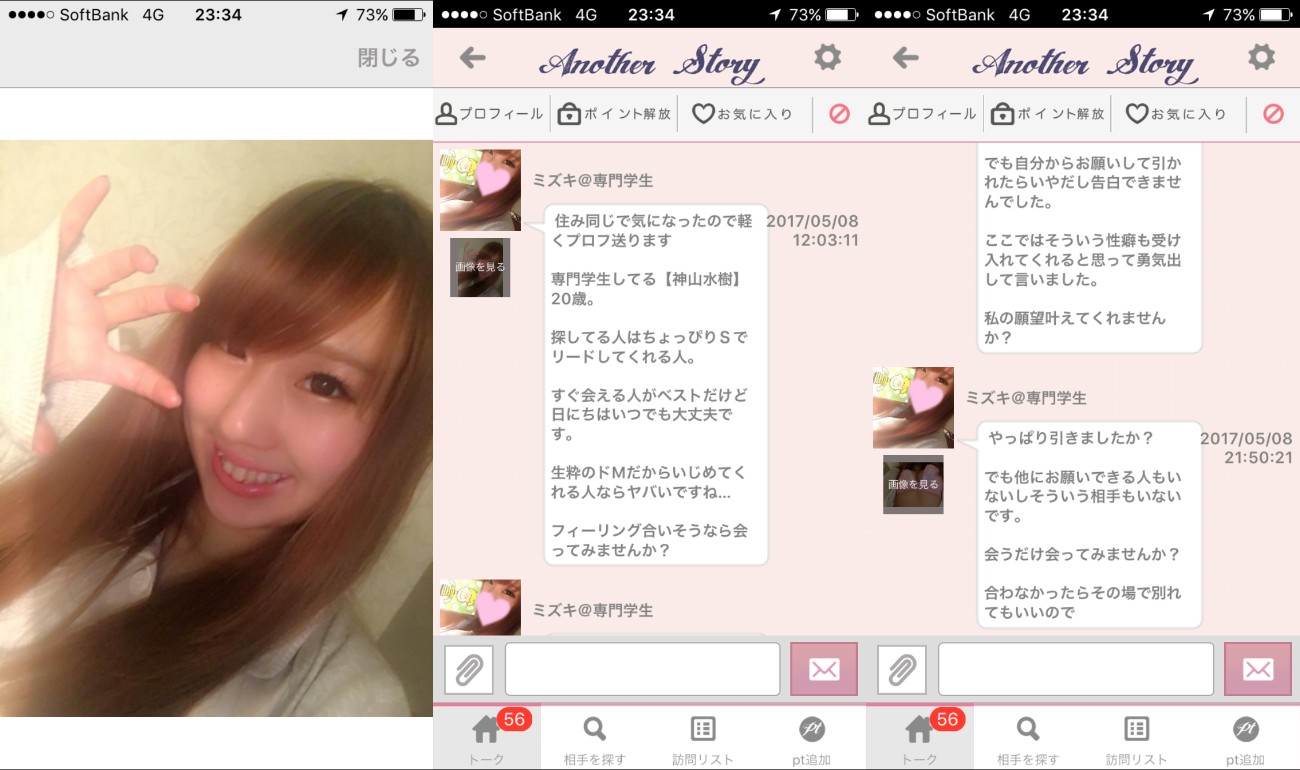This screenshot has width=1300, height=770.
Task: Click the red block icon in the rightmost screen
Action: (x=1273, y=114)
